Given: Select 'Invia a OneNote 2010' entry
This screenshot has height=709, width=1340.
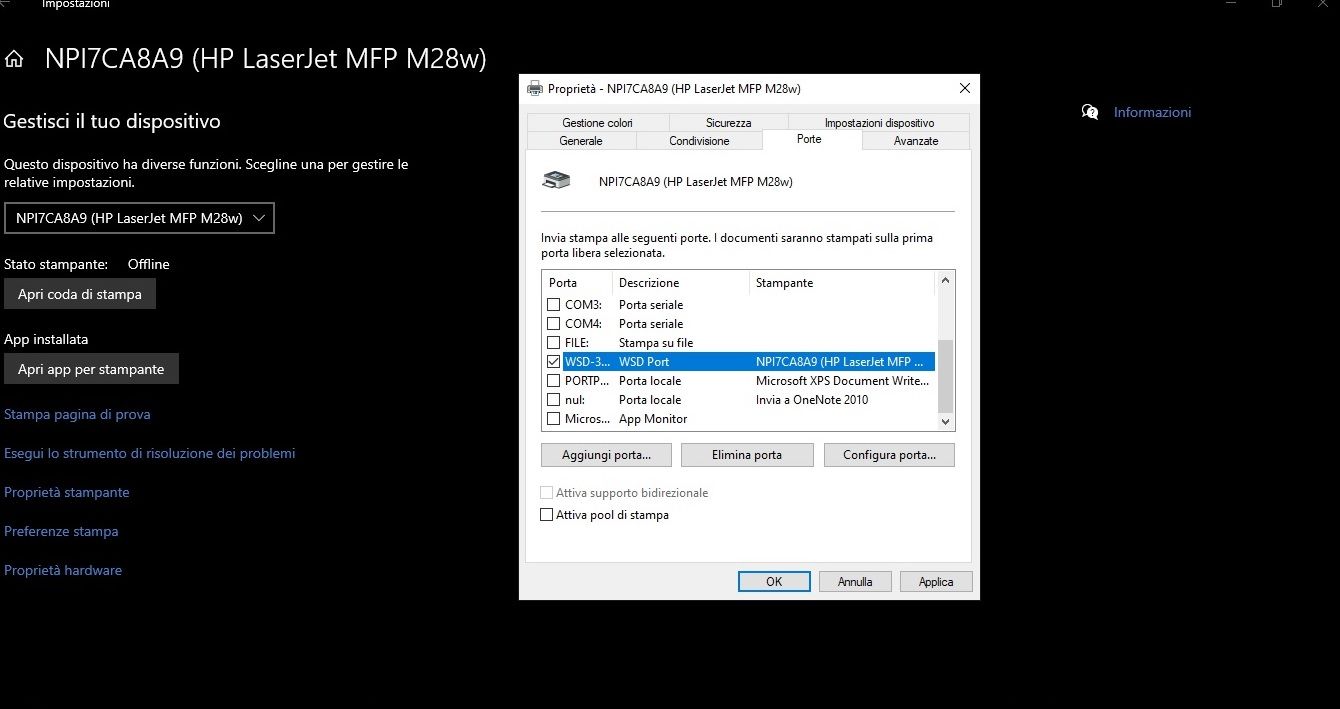Looking at the screenshot, I should (x=812, y=400).
